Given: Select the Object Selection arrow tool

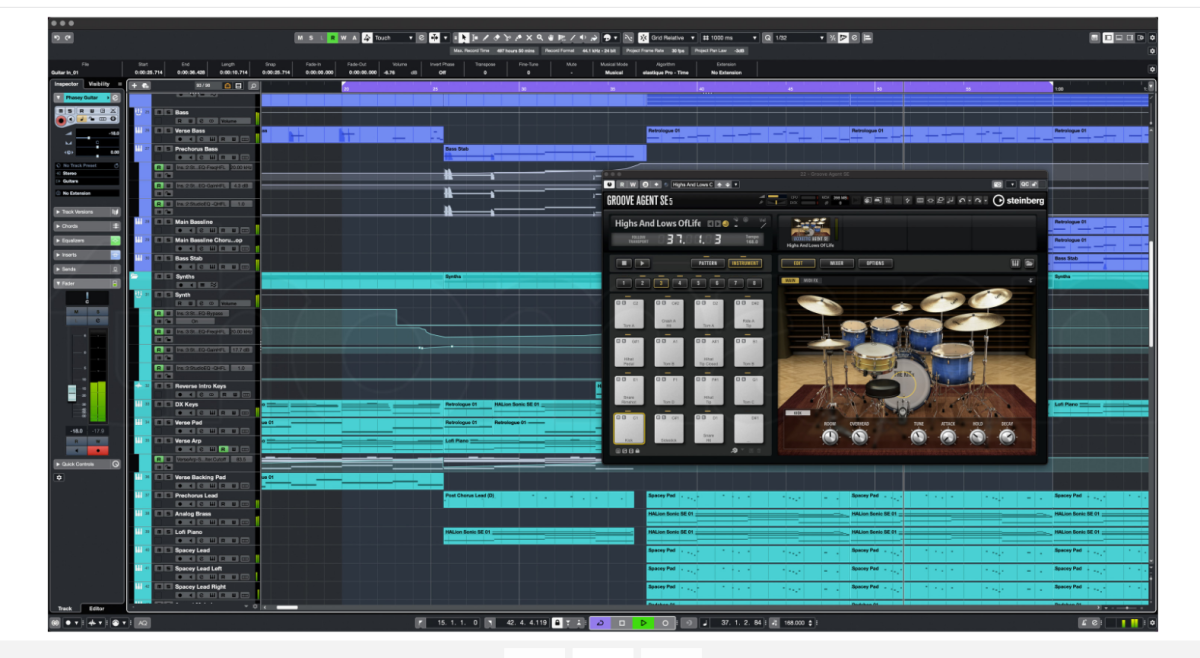Looking at the screenshot, I should click(x=464, y=38).
